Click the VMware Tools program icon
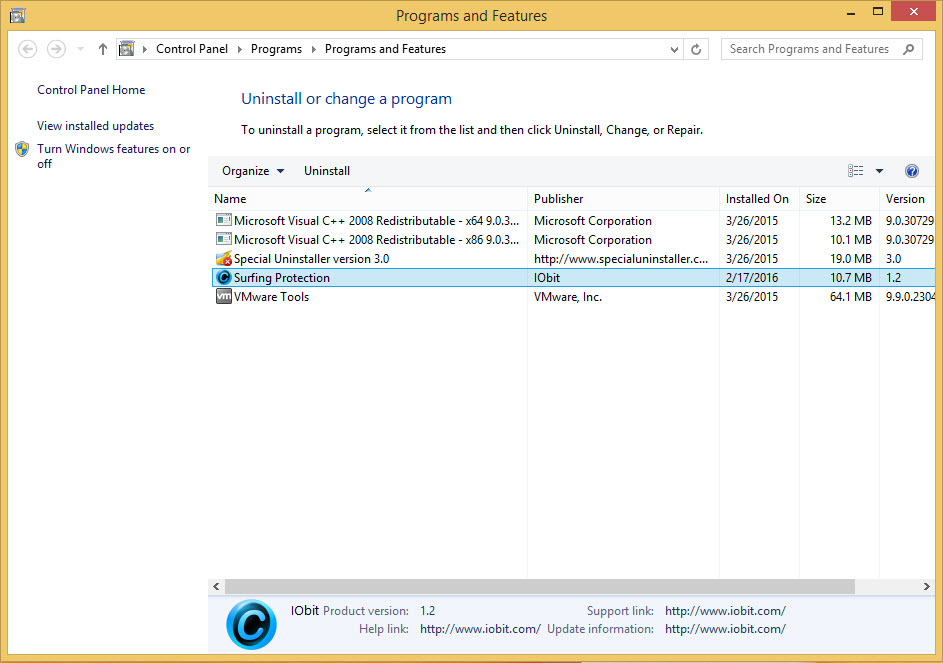 coord(224,297)
